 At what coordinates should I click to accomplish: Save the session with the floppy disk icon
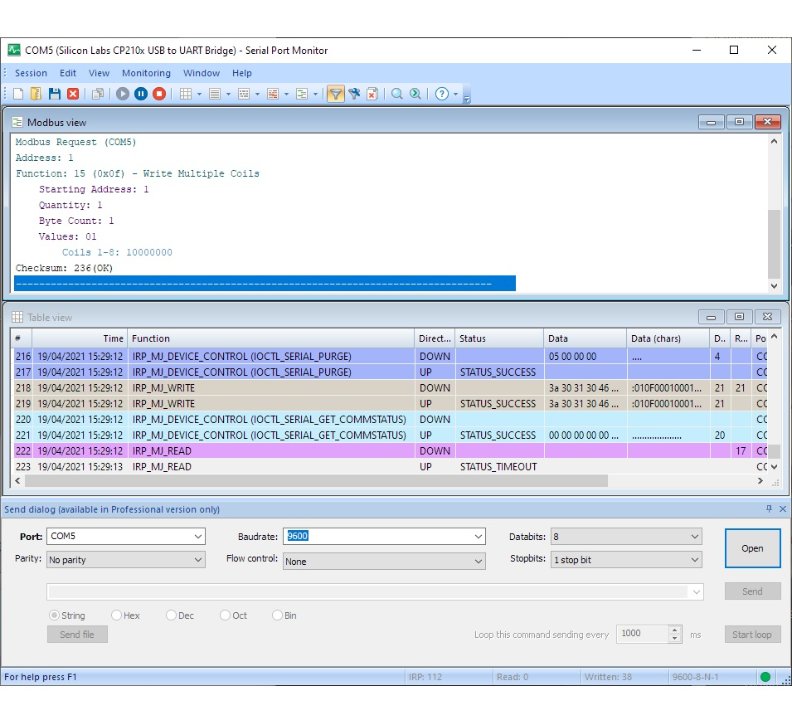pos(55,93)
